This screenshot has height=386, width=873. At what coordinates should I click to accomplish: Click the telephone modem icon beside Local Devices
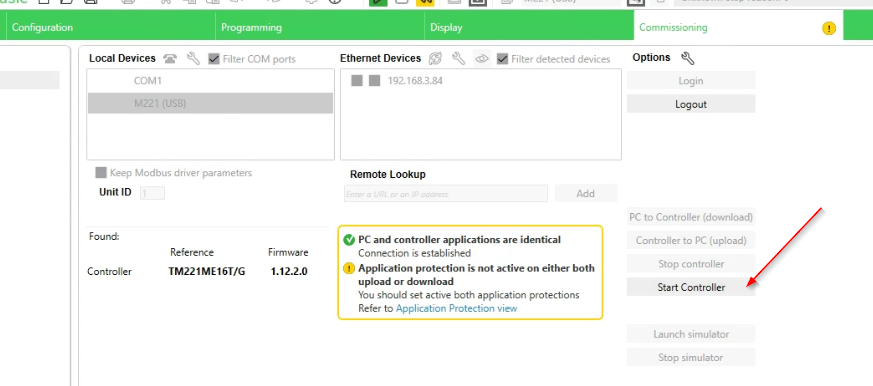(170, 58)
